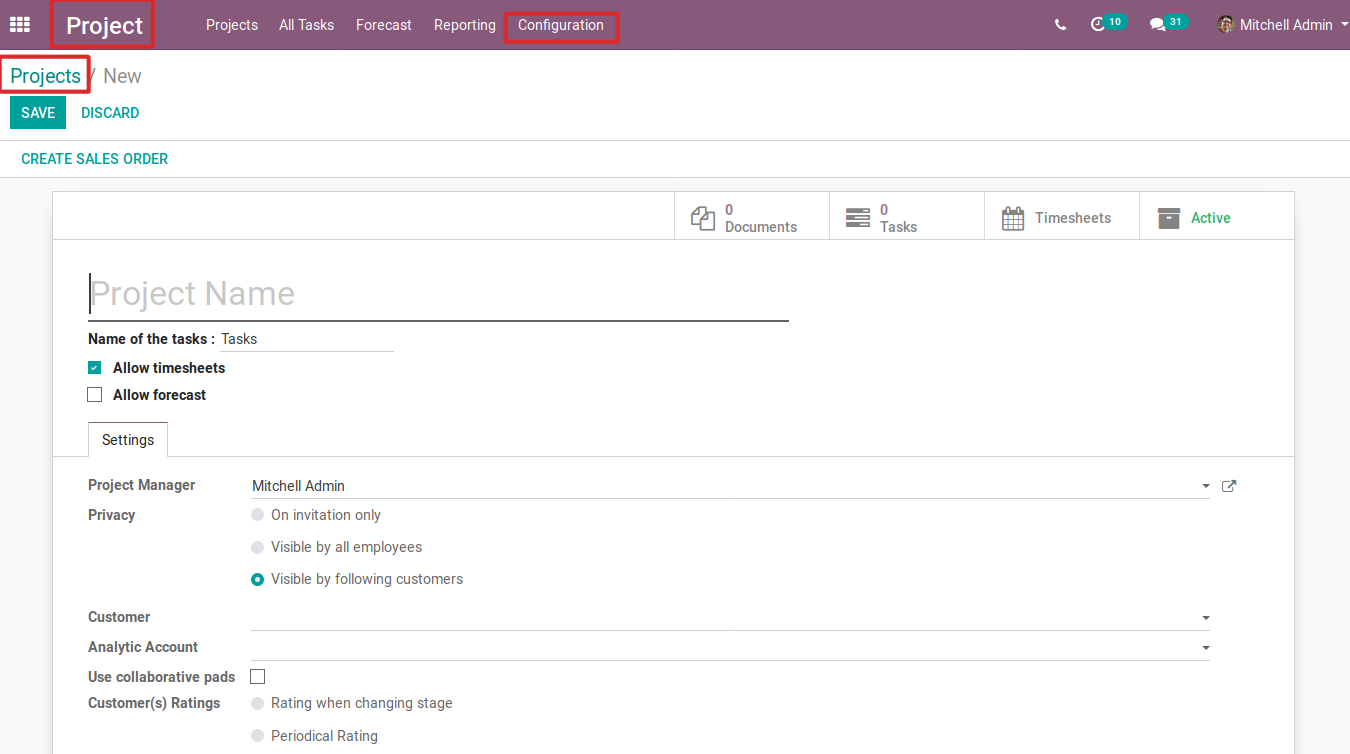Click Name of the tasks field
This screenshot has width=1350, height=754.
coord(307,339)
